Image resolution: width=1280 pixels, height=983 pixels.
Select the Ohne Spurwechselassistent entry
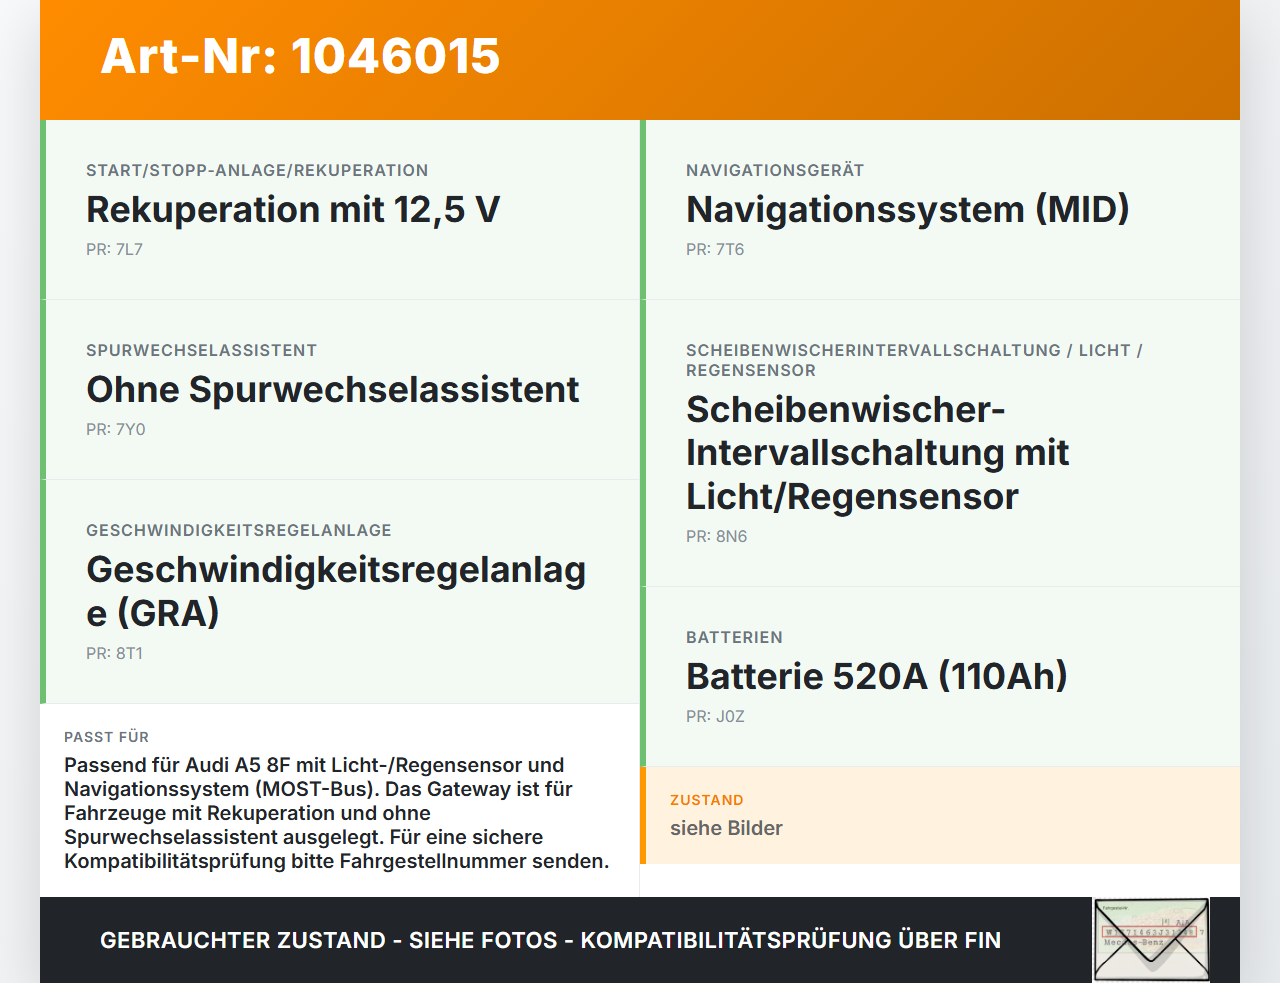[x=340, y=390]
